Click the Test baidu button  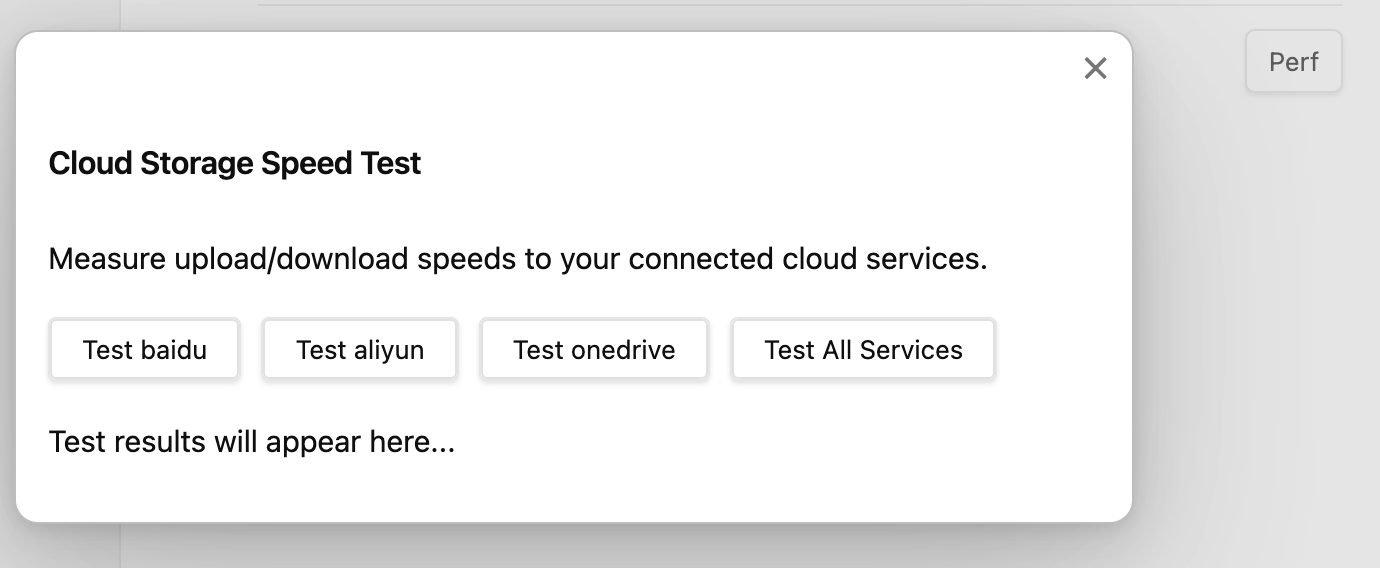coord(145,350)
